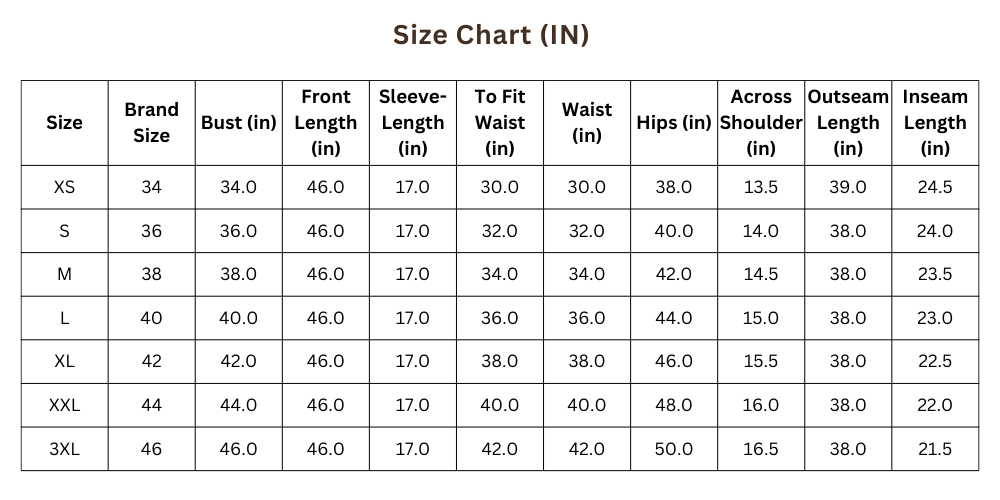The width and height of the screenshot is (1000, 500).
Task: Click the Brand Size column header
Action: pos(151,123)
